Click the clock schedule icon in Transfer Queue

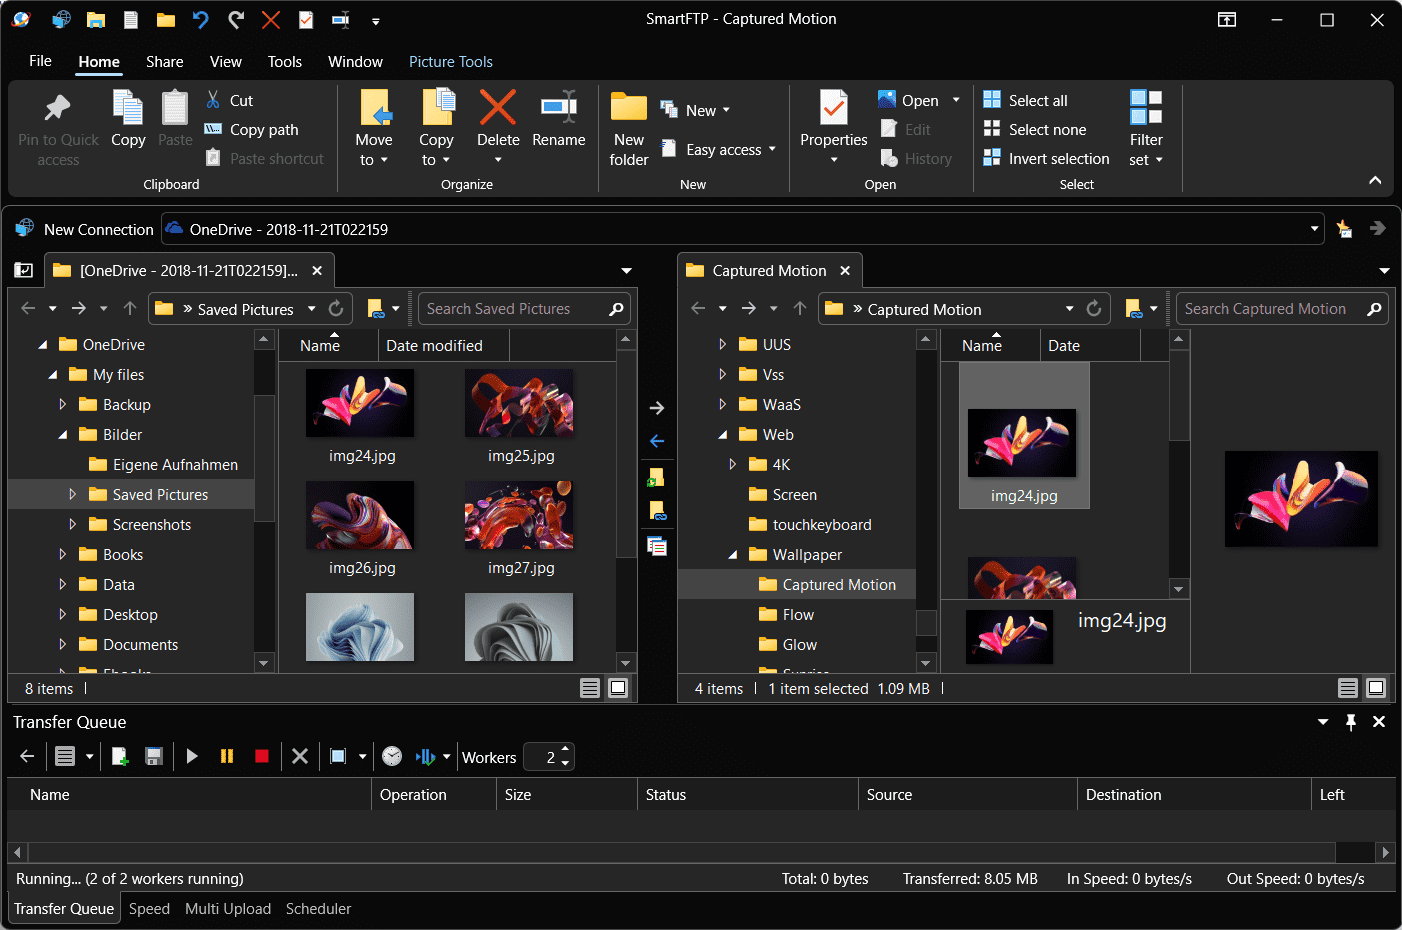pyautogui.click(x=392, y=757)
